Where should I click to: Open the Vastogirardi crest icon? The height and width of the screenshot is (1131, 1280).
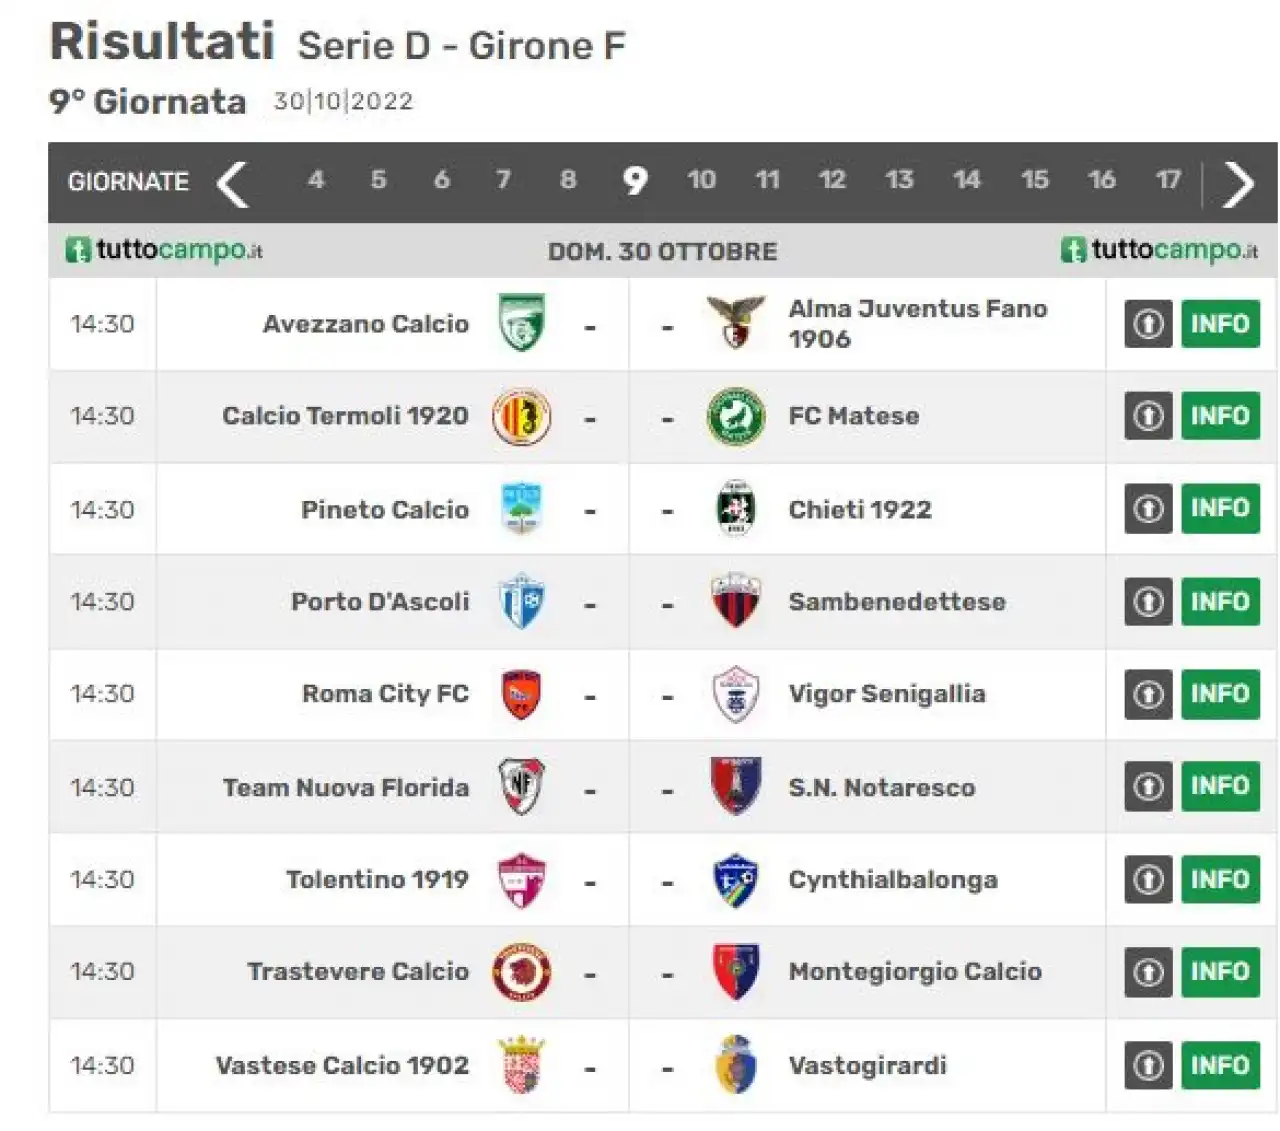[x=735, y=1065]
